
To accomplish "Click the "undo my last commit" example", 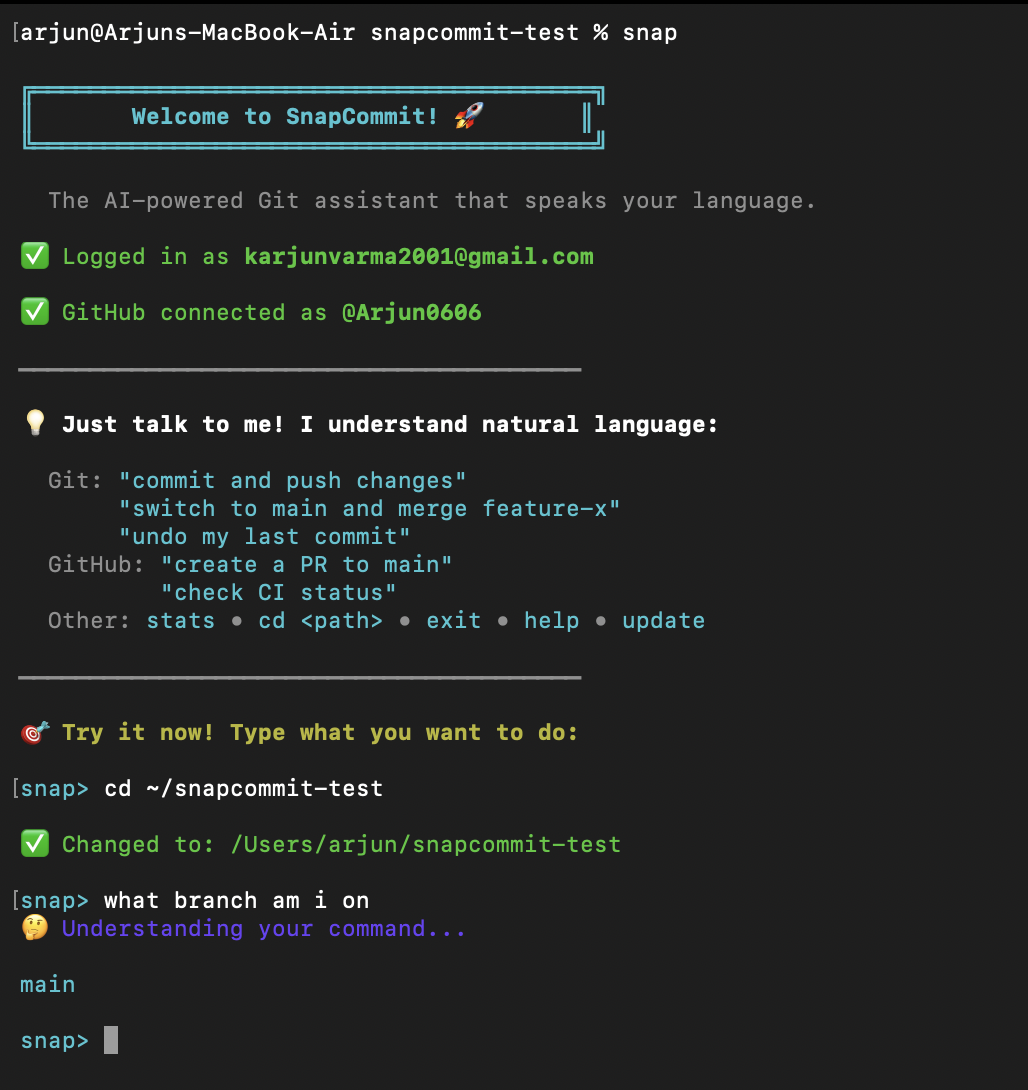I will tap(264, 537).
